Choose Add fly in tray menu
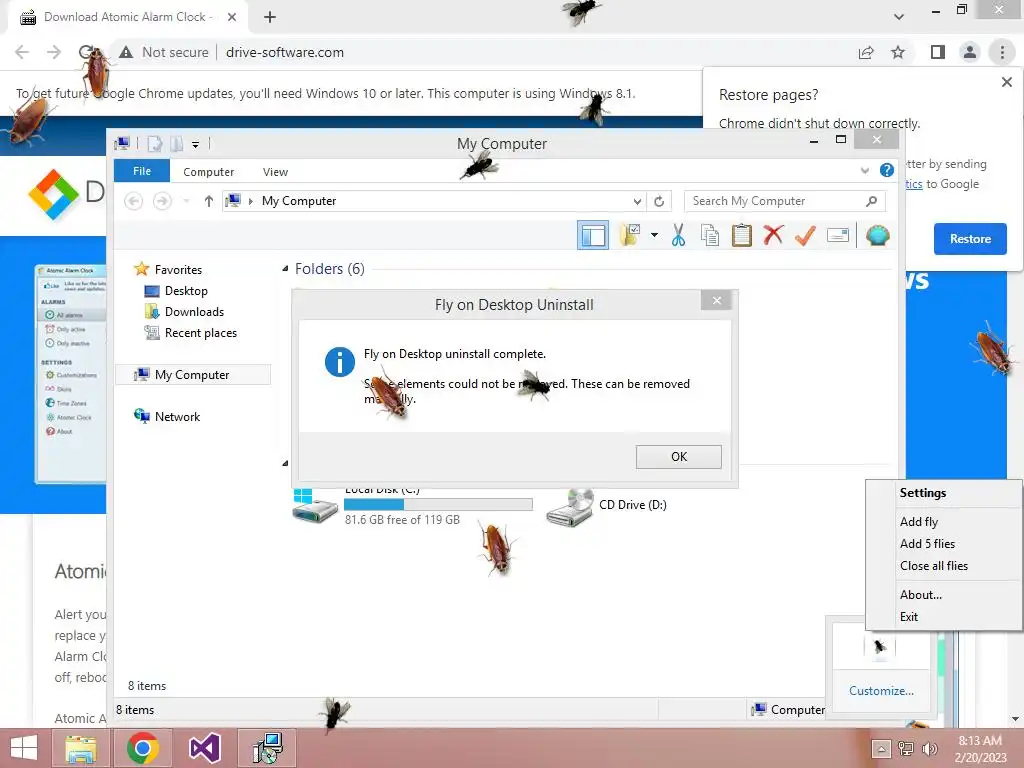Viewport: 1024px width, 768px height. (919, 521)
